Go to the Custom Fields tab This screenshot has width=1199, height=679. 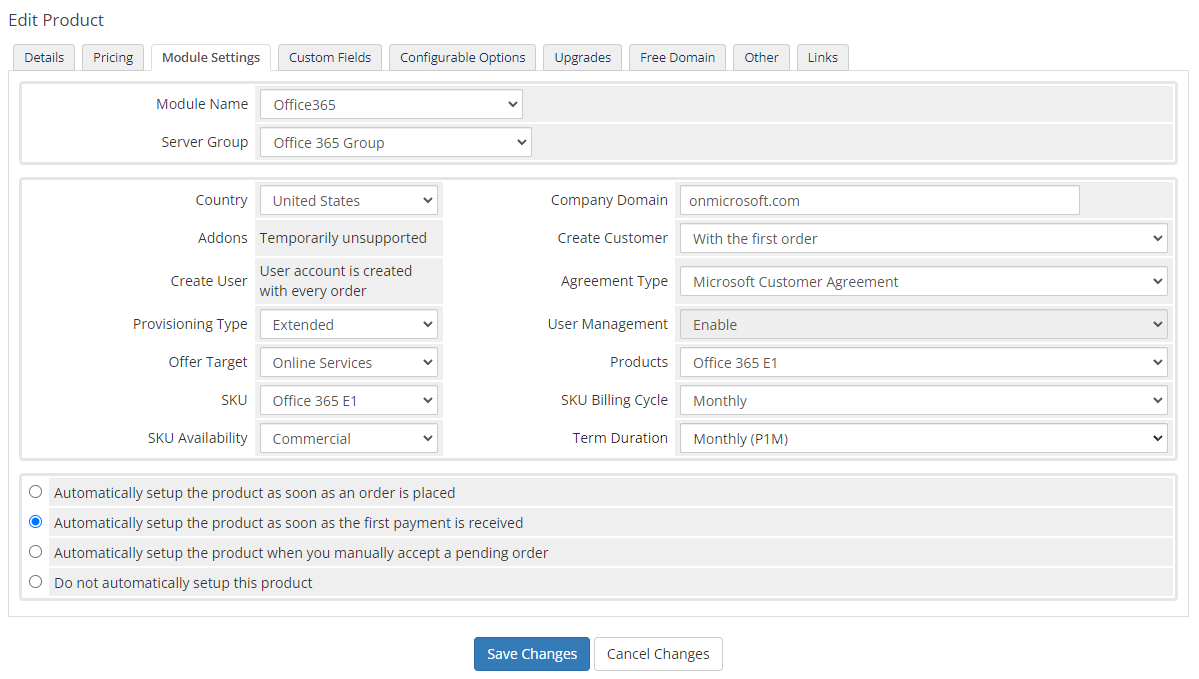click(x=330, y=57)
